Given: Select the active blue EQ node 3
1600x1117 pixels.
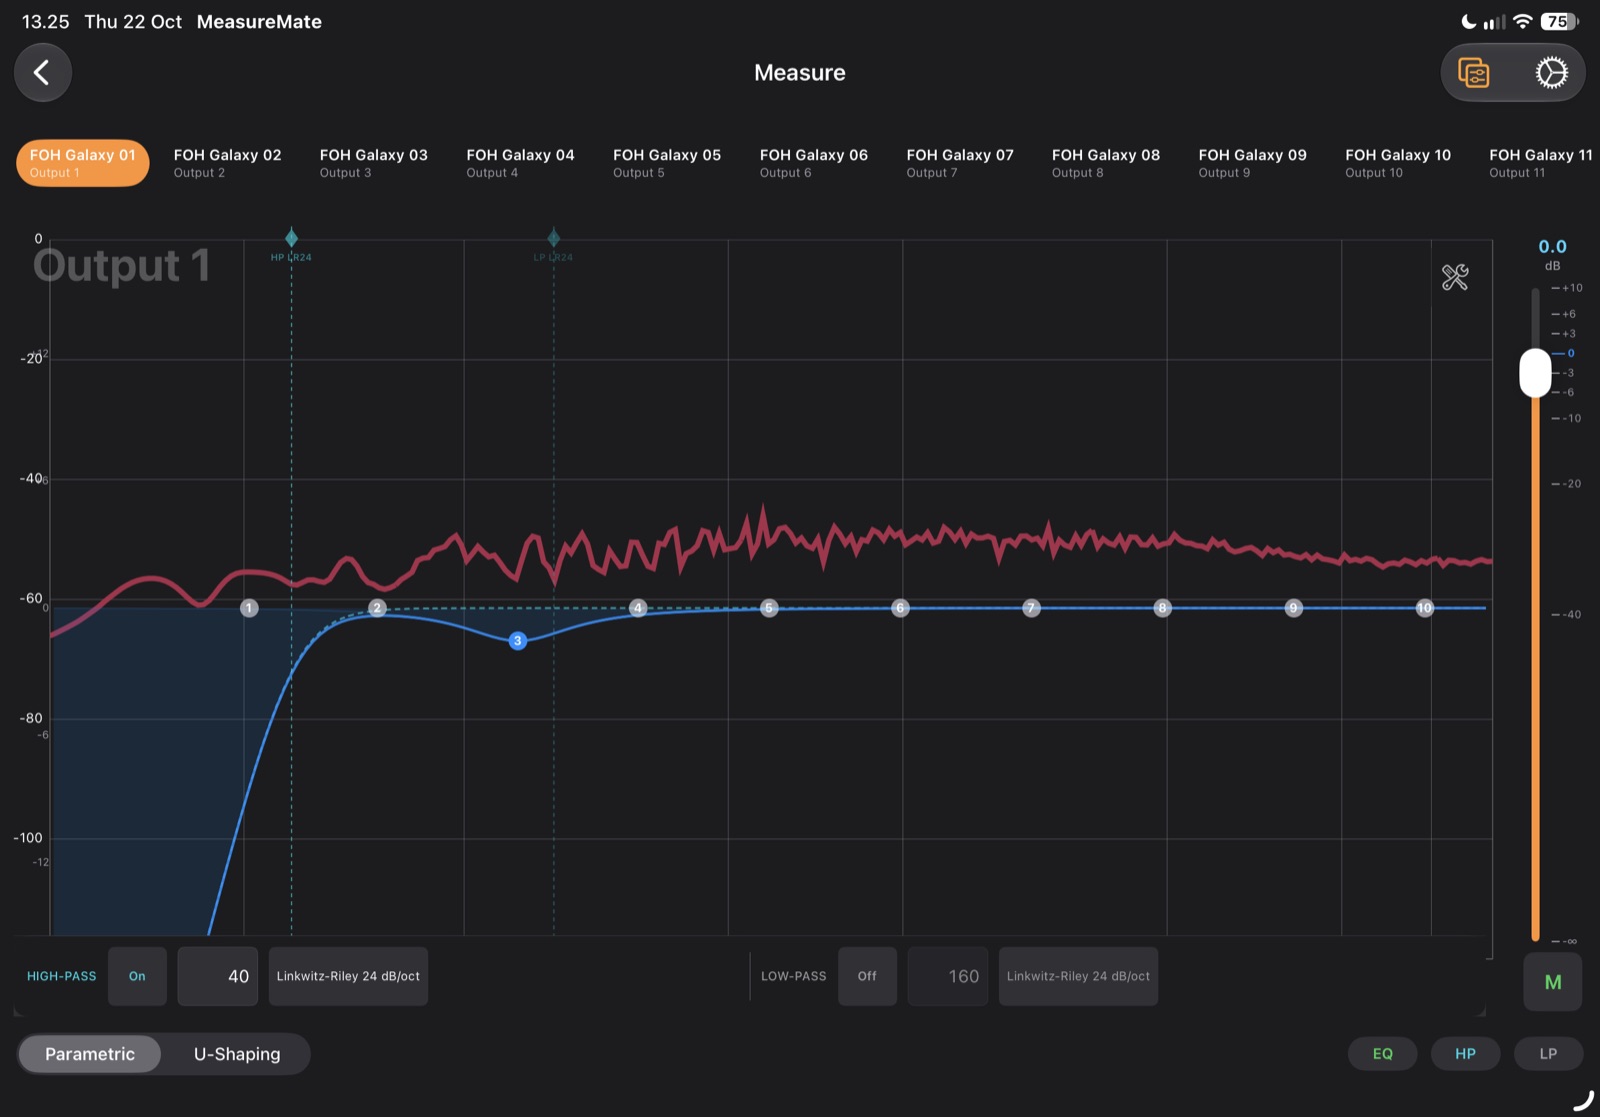Looking at the screenshot, I should (517, 641).
